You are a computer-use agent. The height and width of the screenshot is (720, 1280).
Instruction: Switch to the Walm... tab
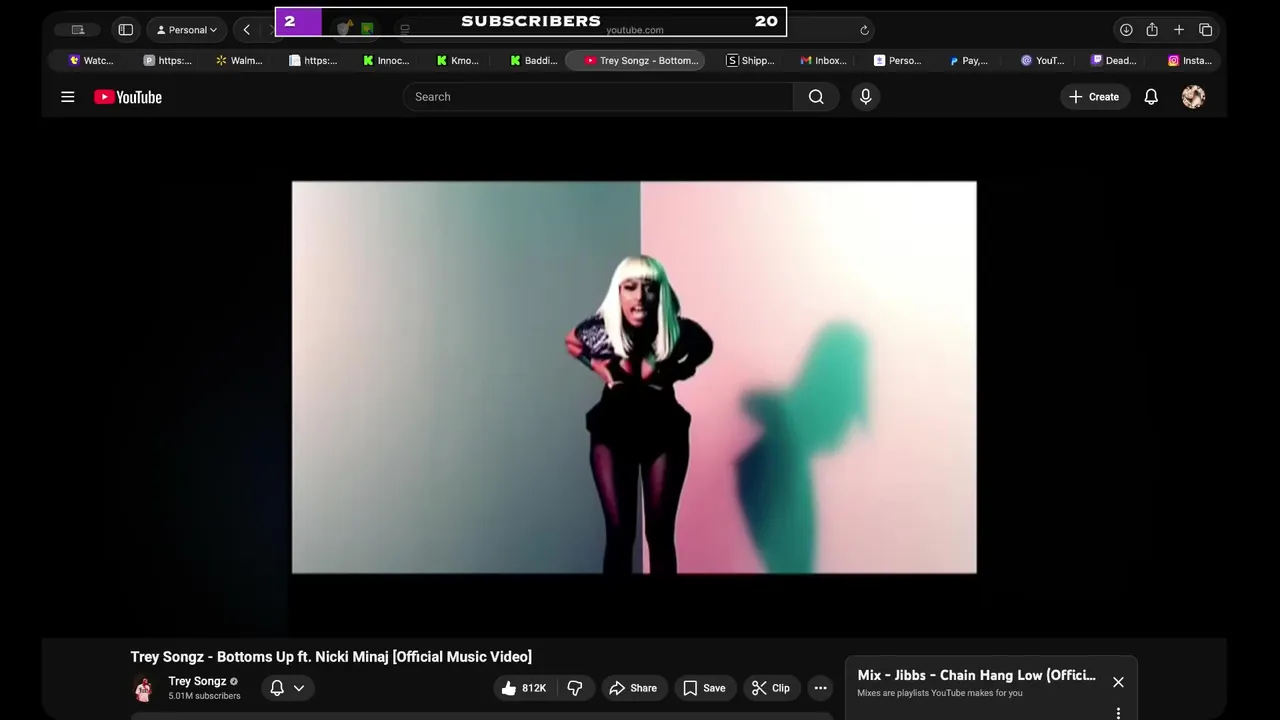(239, 61)
